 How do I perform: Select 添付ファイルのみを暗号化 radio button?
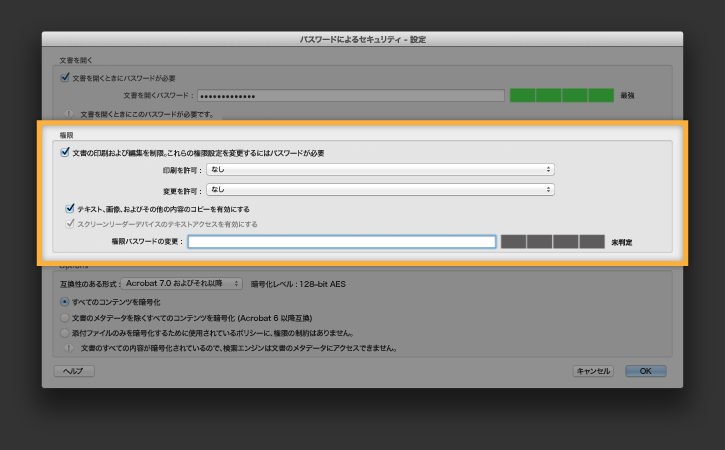coord(65,333)
